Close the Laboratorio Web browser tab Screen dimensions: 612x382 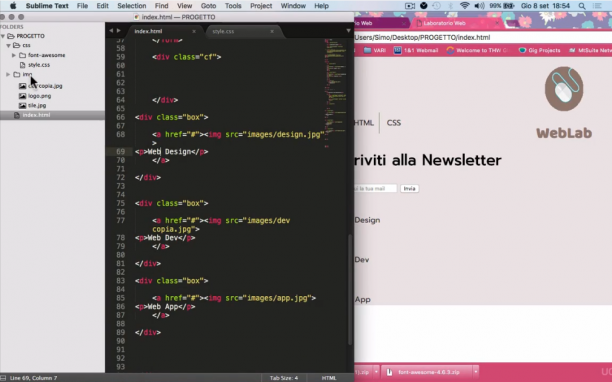pos(497,23)
